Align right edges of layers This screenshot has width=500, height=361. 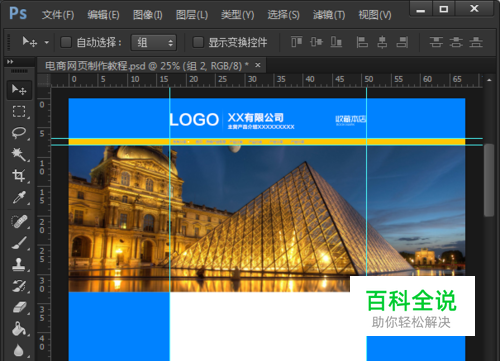pyautogui.click(x=402, y=42)
